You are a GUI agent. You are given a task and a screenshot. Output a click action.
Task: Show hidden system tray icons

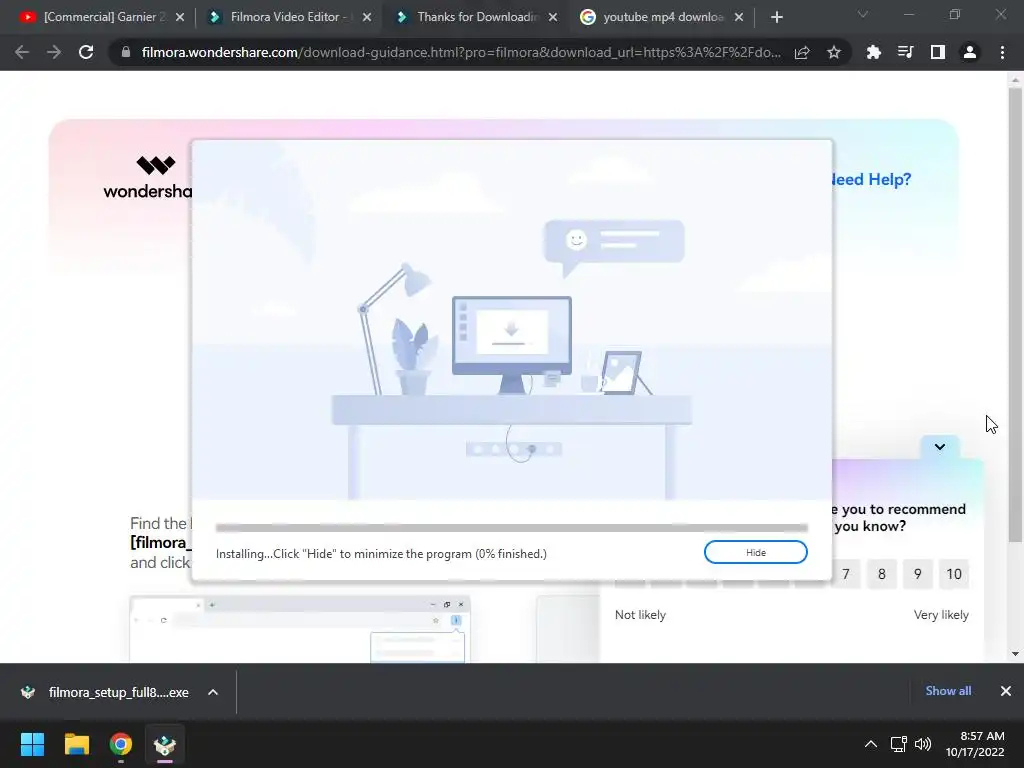[871, 744]
